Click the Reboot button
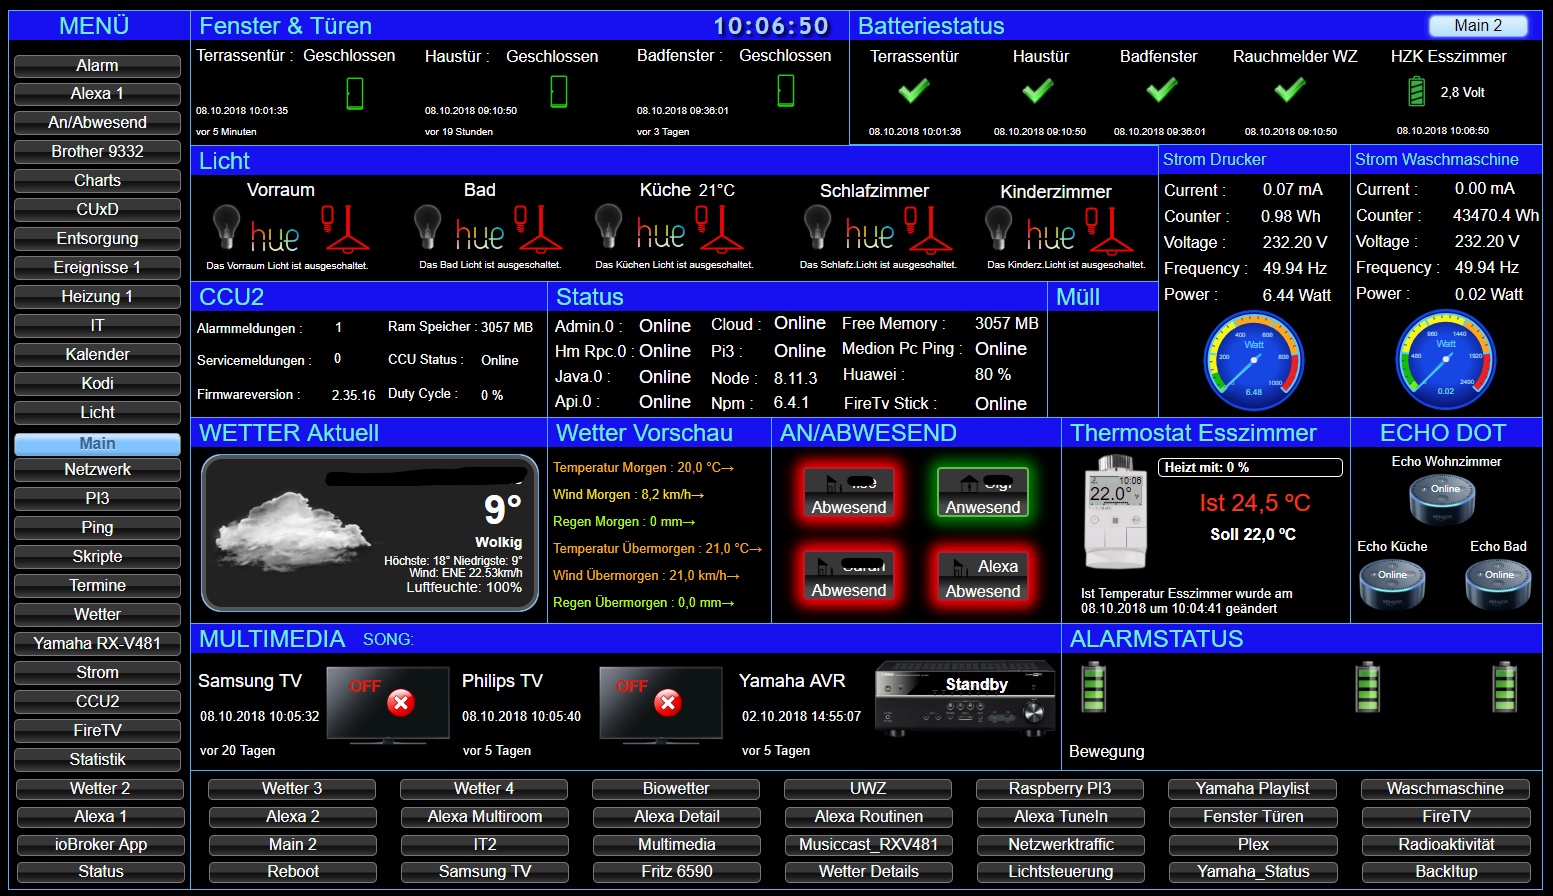This screenshot has width=1553, height=896. click(293, 872)
